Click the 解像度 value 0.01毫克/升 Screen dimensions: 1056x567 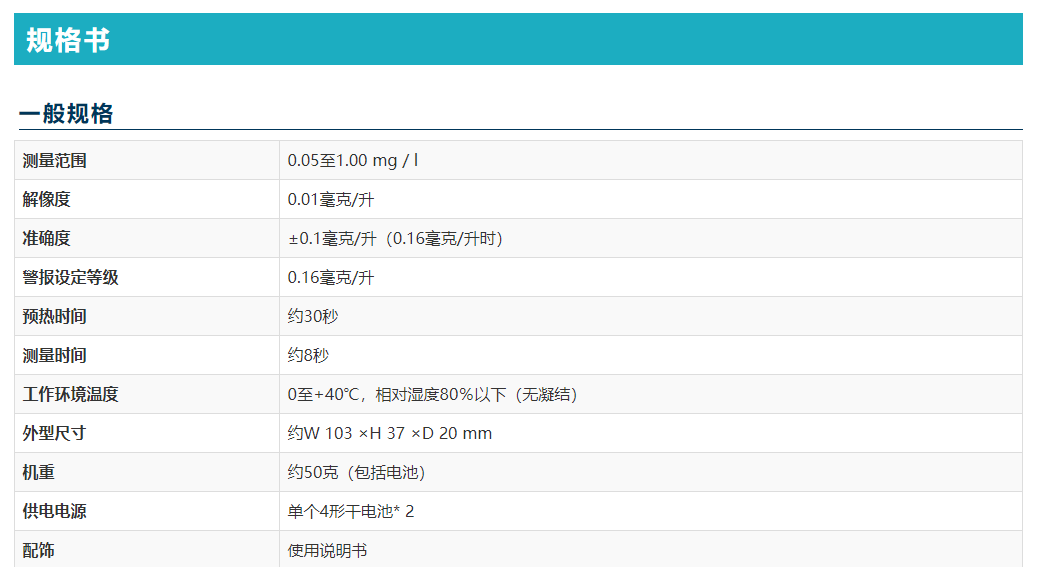click(331, 200)
